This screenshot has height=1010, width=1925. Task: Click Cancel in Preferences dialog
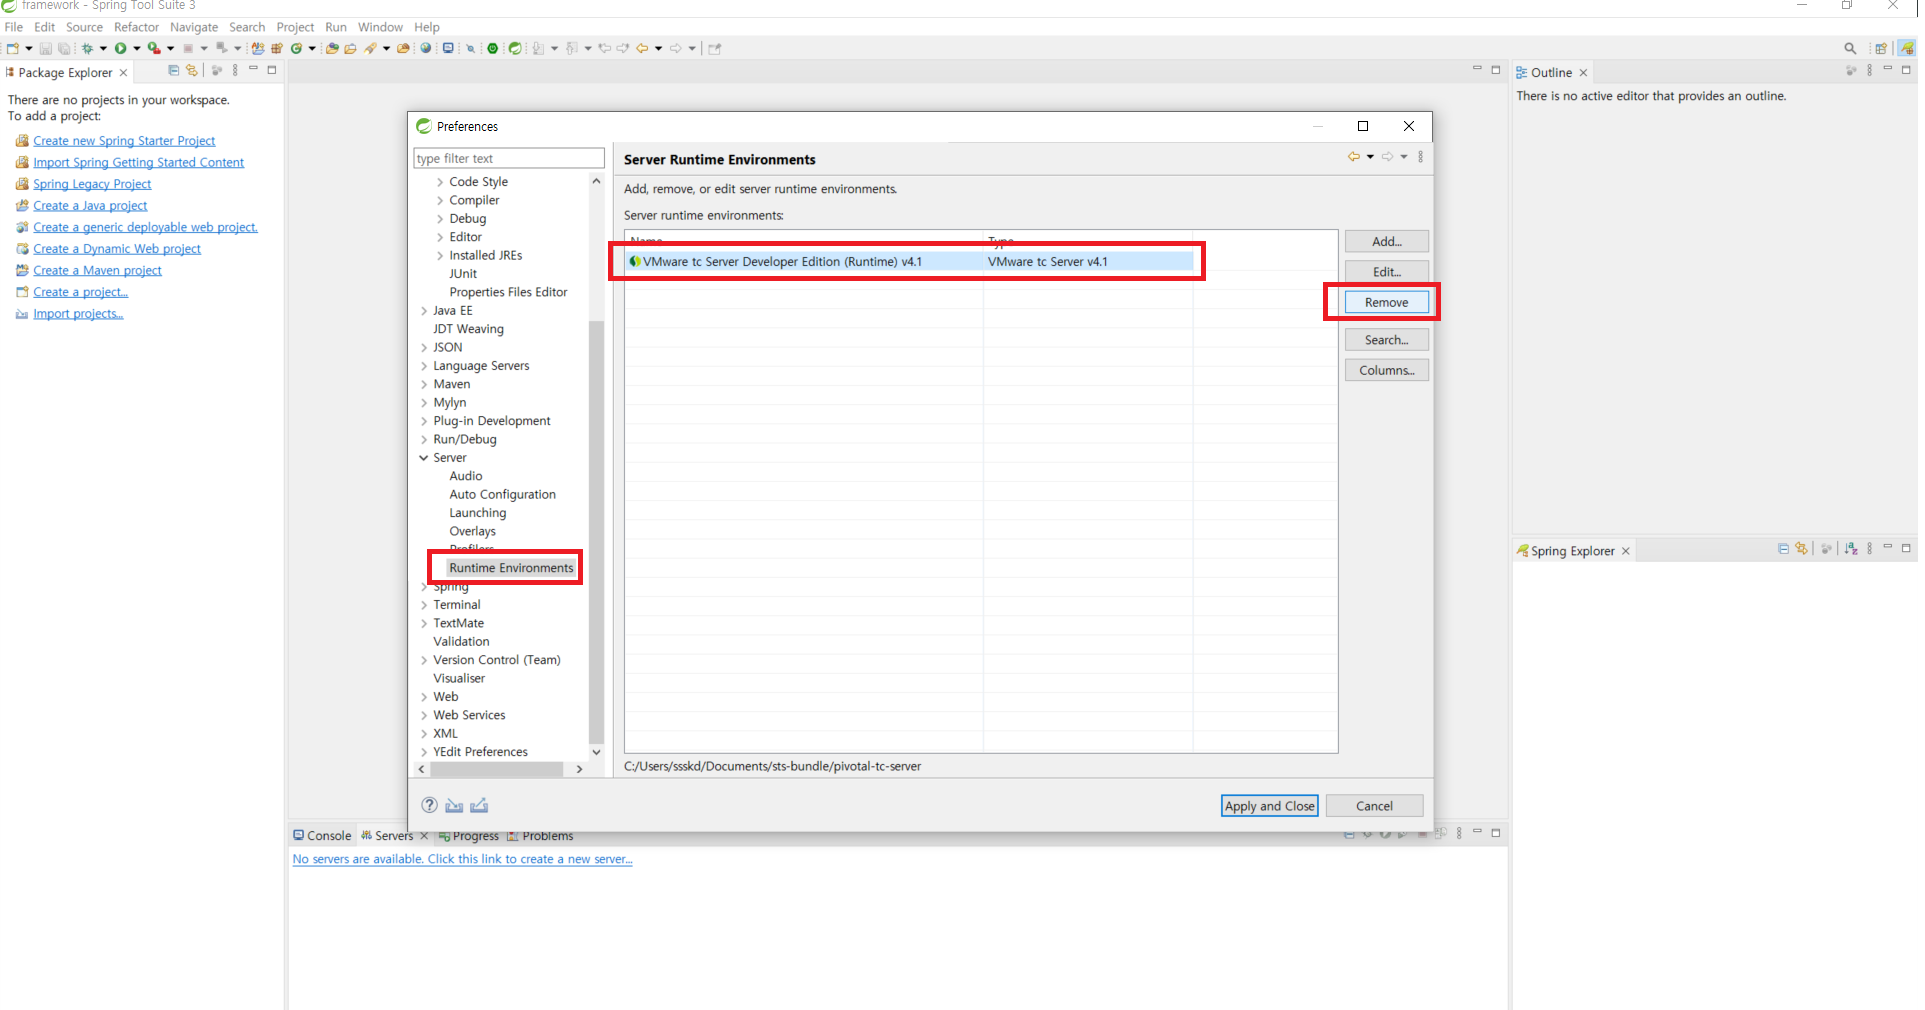pyautogui.click(x=1374, y=806)
